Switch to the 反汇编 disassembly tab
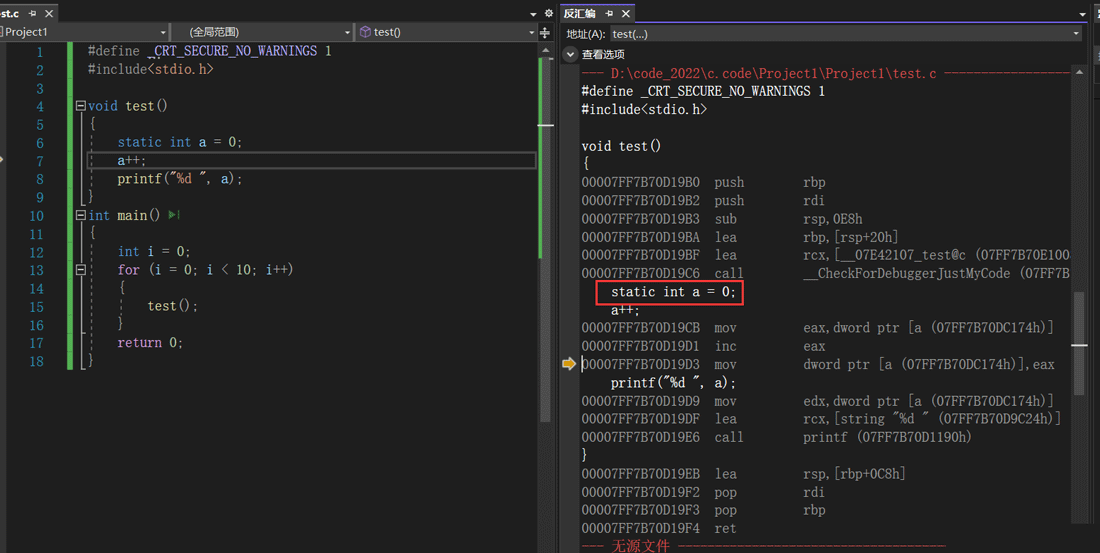 point(579,13)
